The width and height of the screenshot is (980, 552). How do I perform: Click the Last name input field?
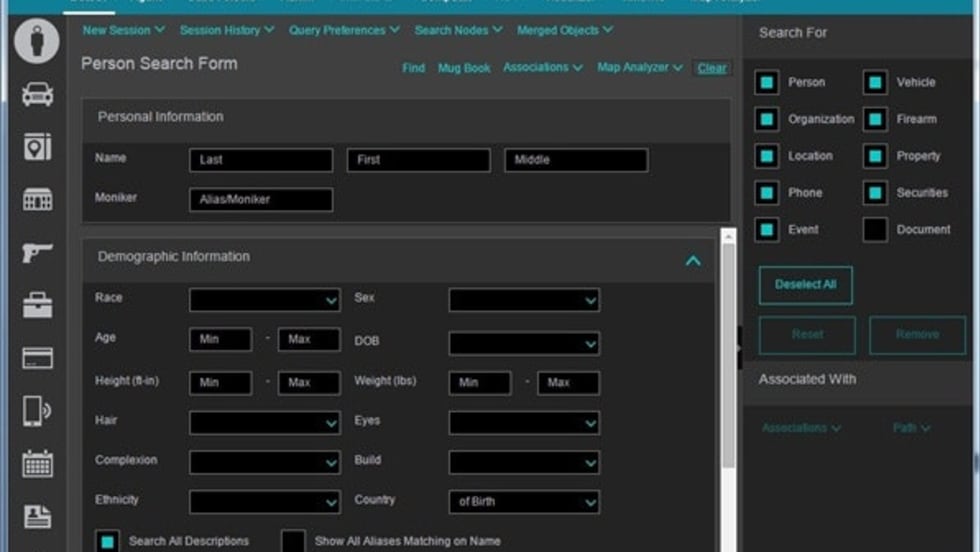click(261, 160)
